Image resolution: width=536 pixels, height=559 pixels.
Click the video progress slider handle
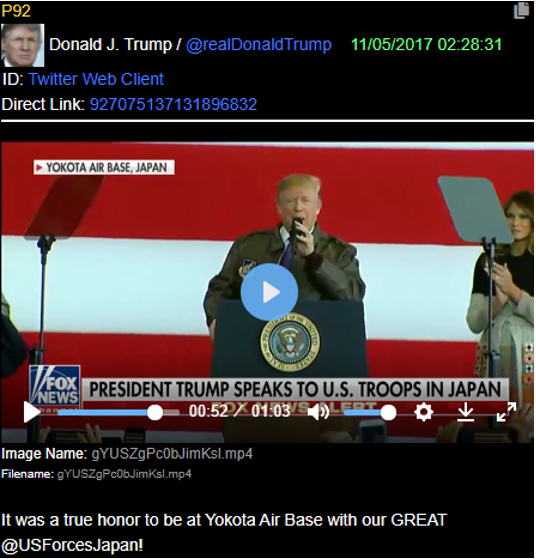(x=155, y=412)
